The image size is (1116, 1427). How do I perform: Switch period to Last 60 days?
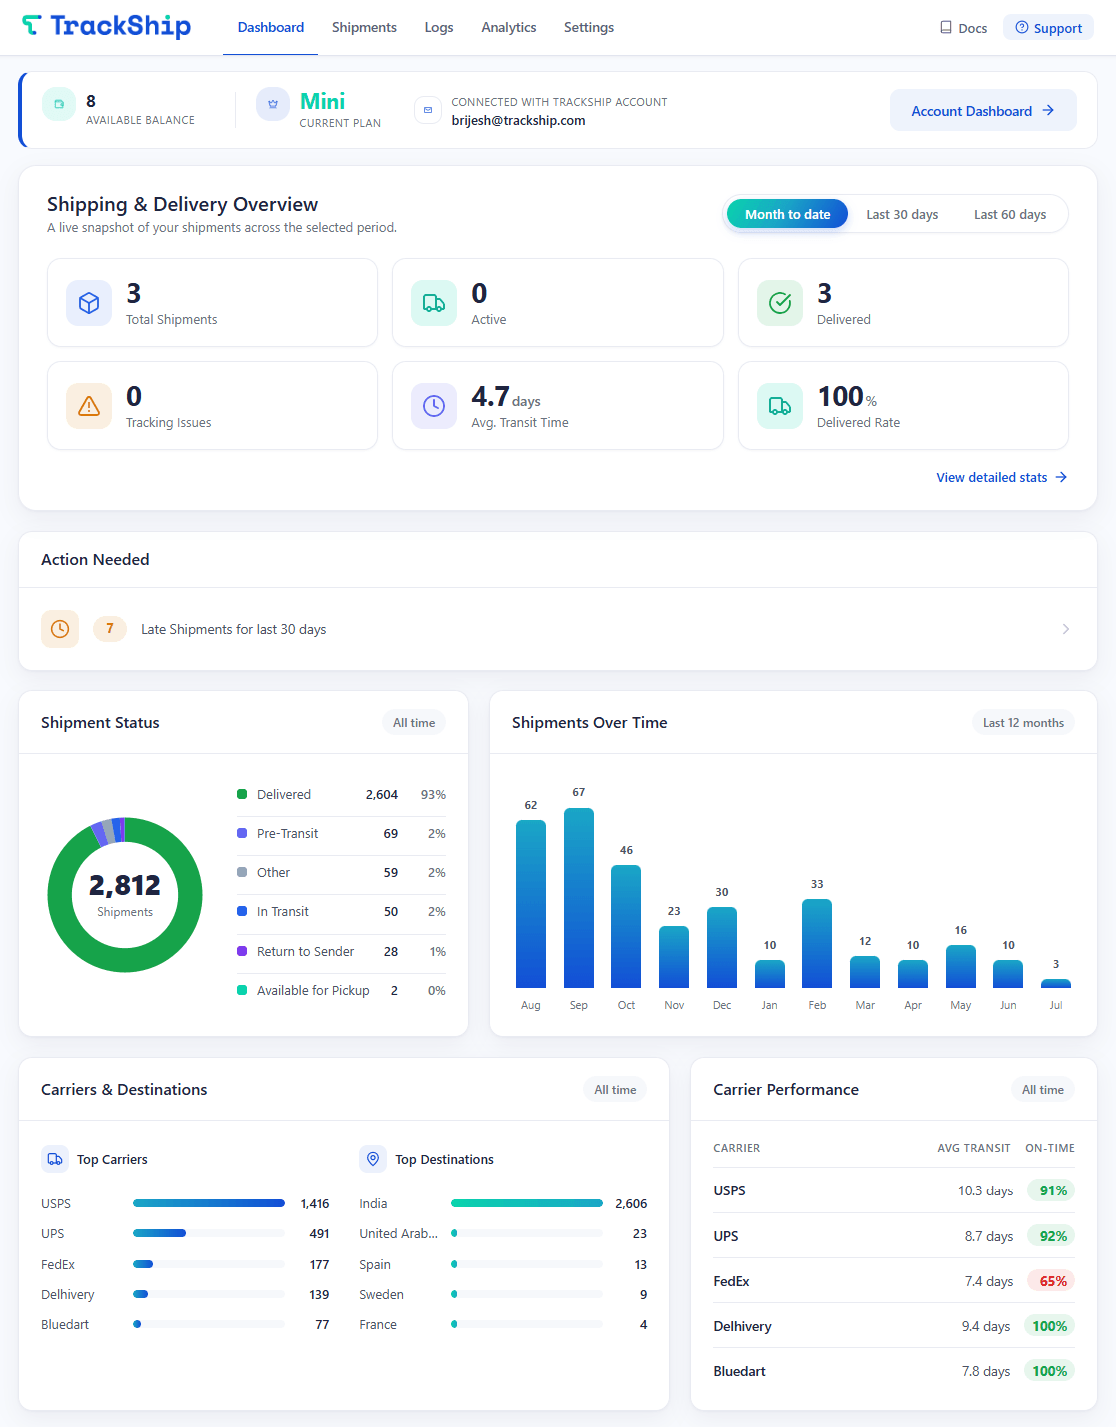pyautogui.click(x=1010, y=214)
